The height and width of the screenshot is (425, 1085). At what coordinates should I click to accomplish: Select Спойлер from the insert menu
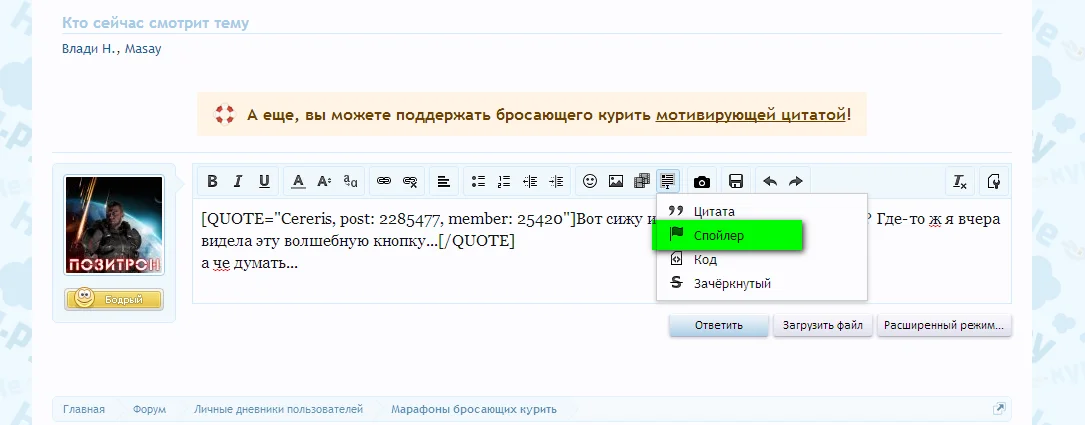tap(728, 235)
